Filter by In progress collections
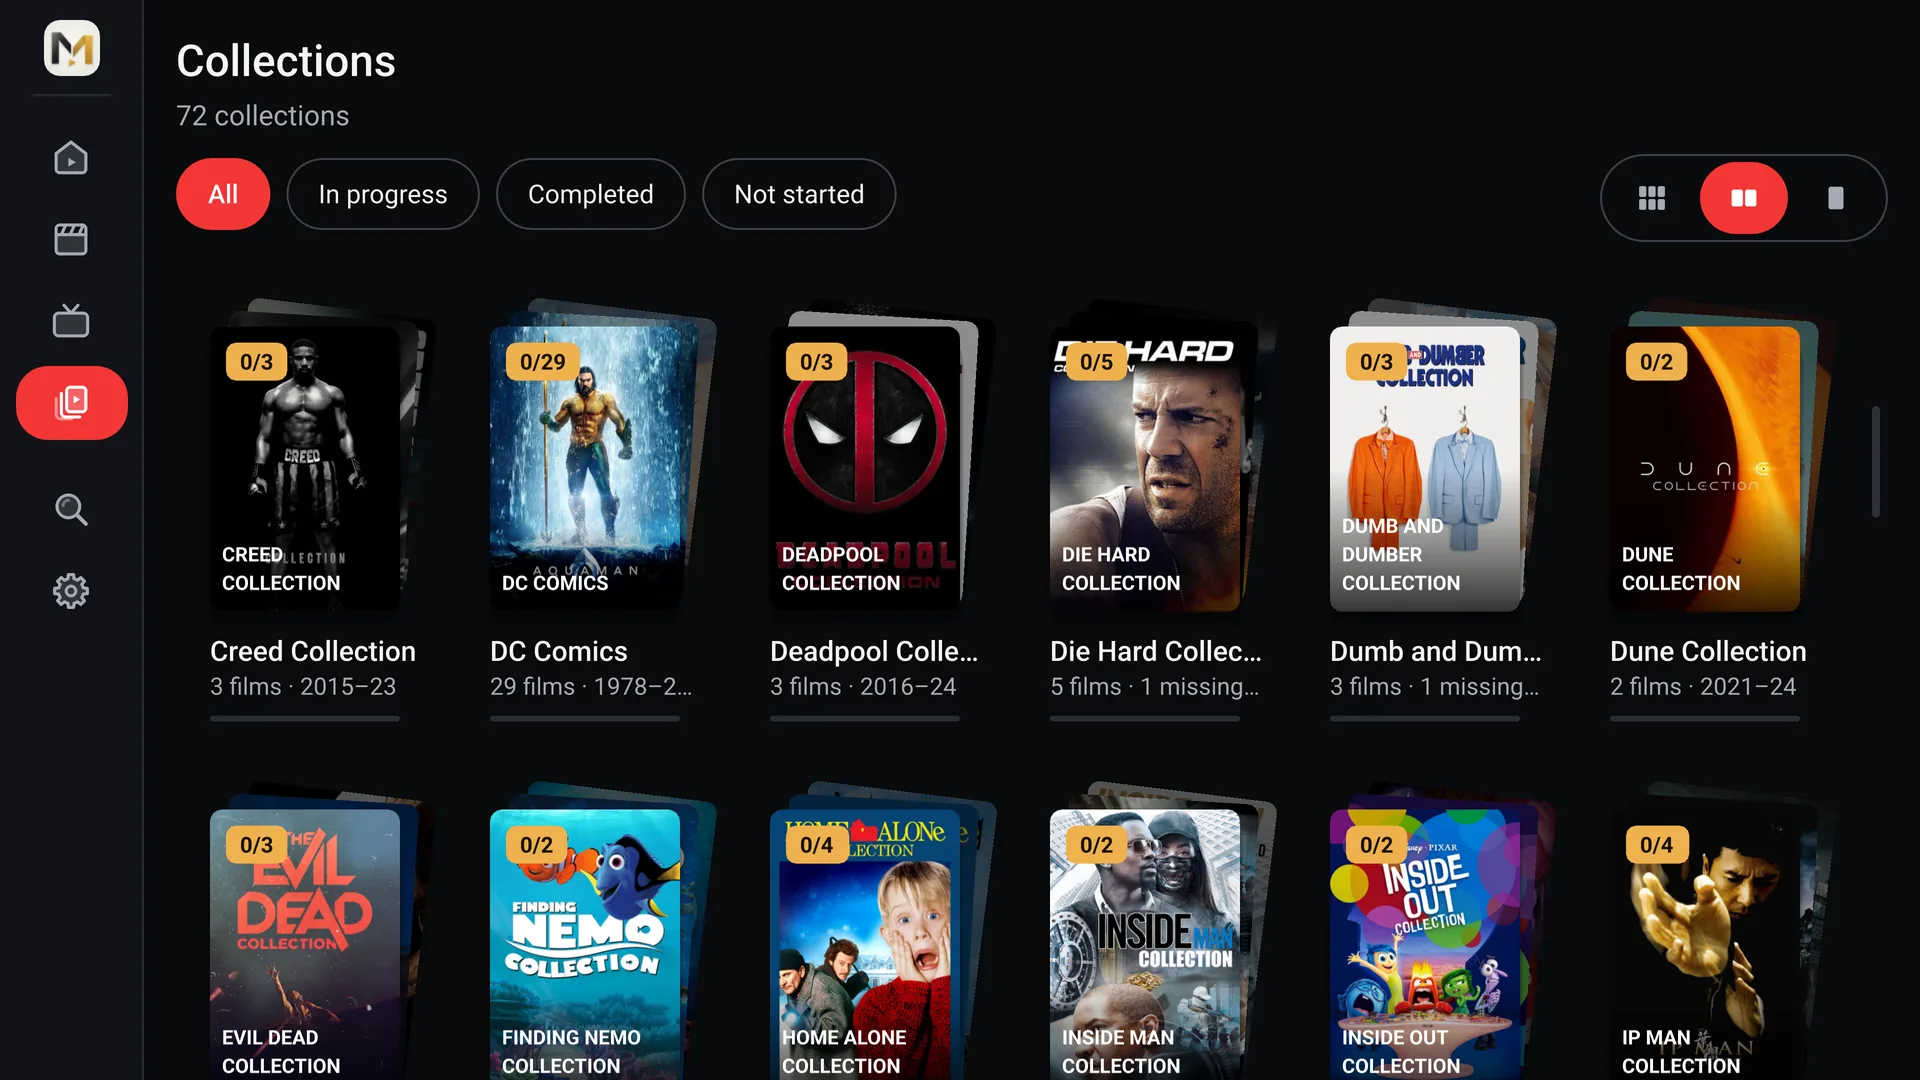 pyautogui.click(x=383, y=194)
